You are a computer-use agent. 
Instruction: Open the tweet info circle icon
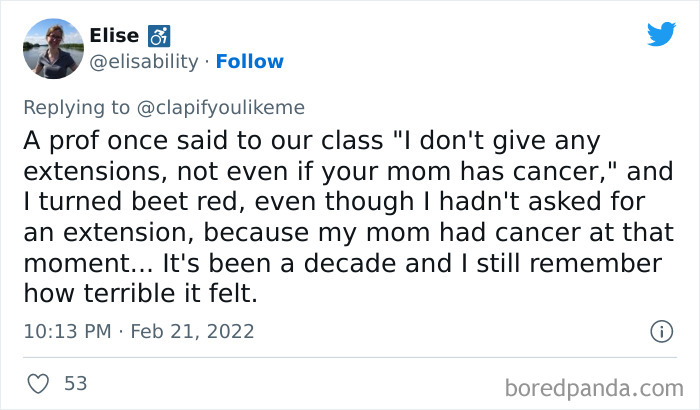point(660,331)
